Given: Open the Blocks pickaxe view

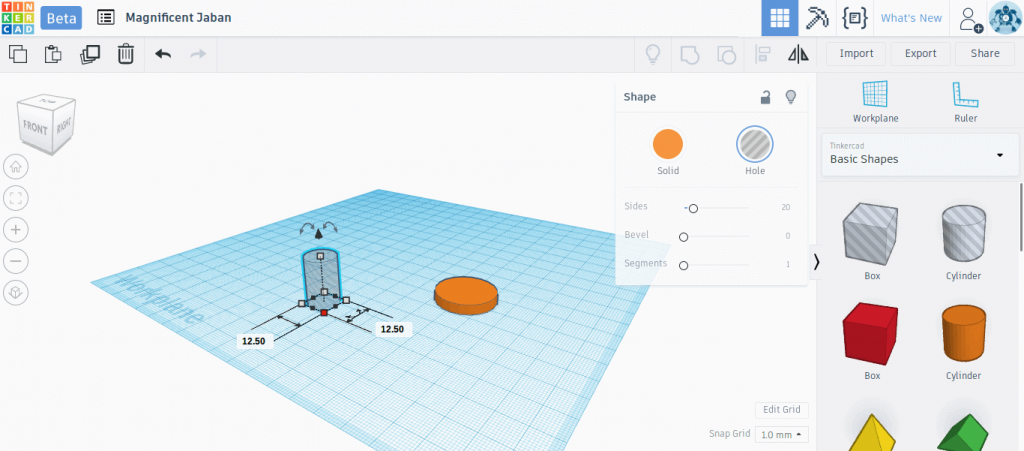Looking at the screenshot, I should pyautogui.click(x=817, y=18).
